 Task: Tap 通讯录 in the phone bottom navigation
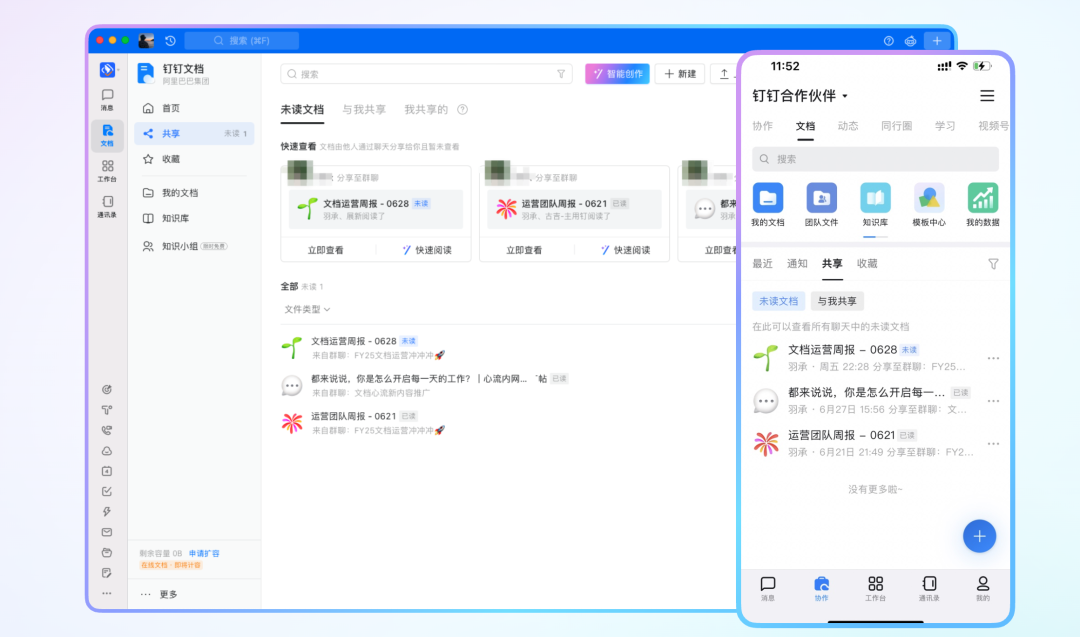[x=928, y=589]
